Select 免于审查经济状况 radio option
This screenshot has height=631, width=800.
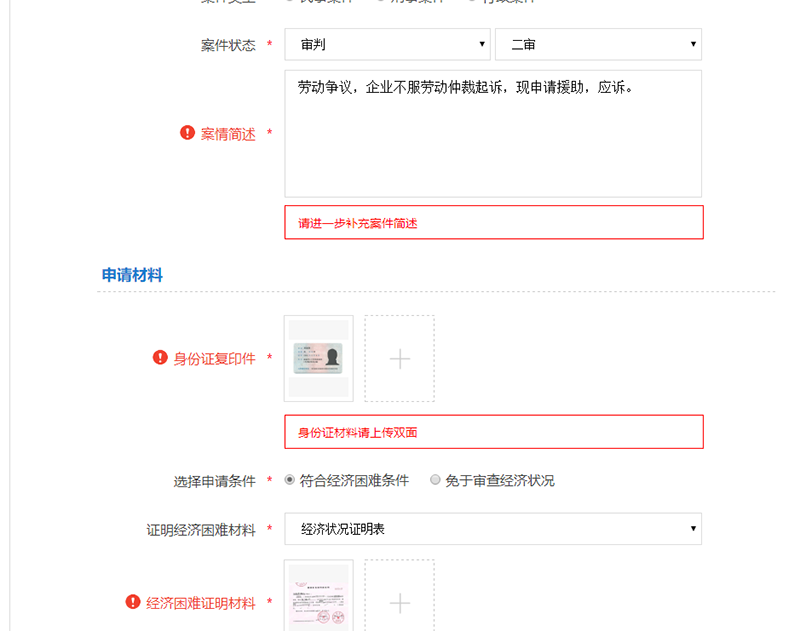(x=435, y=480)
